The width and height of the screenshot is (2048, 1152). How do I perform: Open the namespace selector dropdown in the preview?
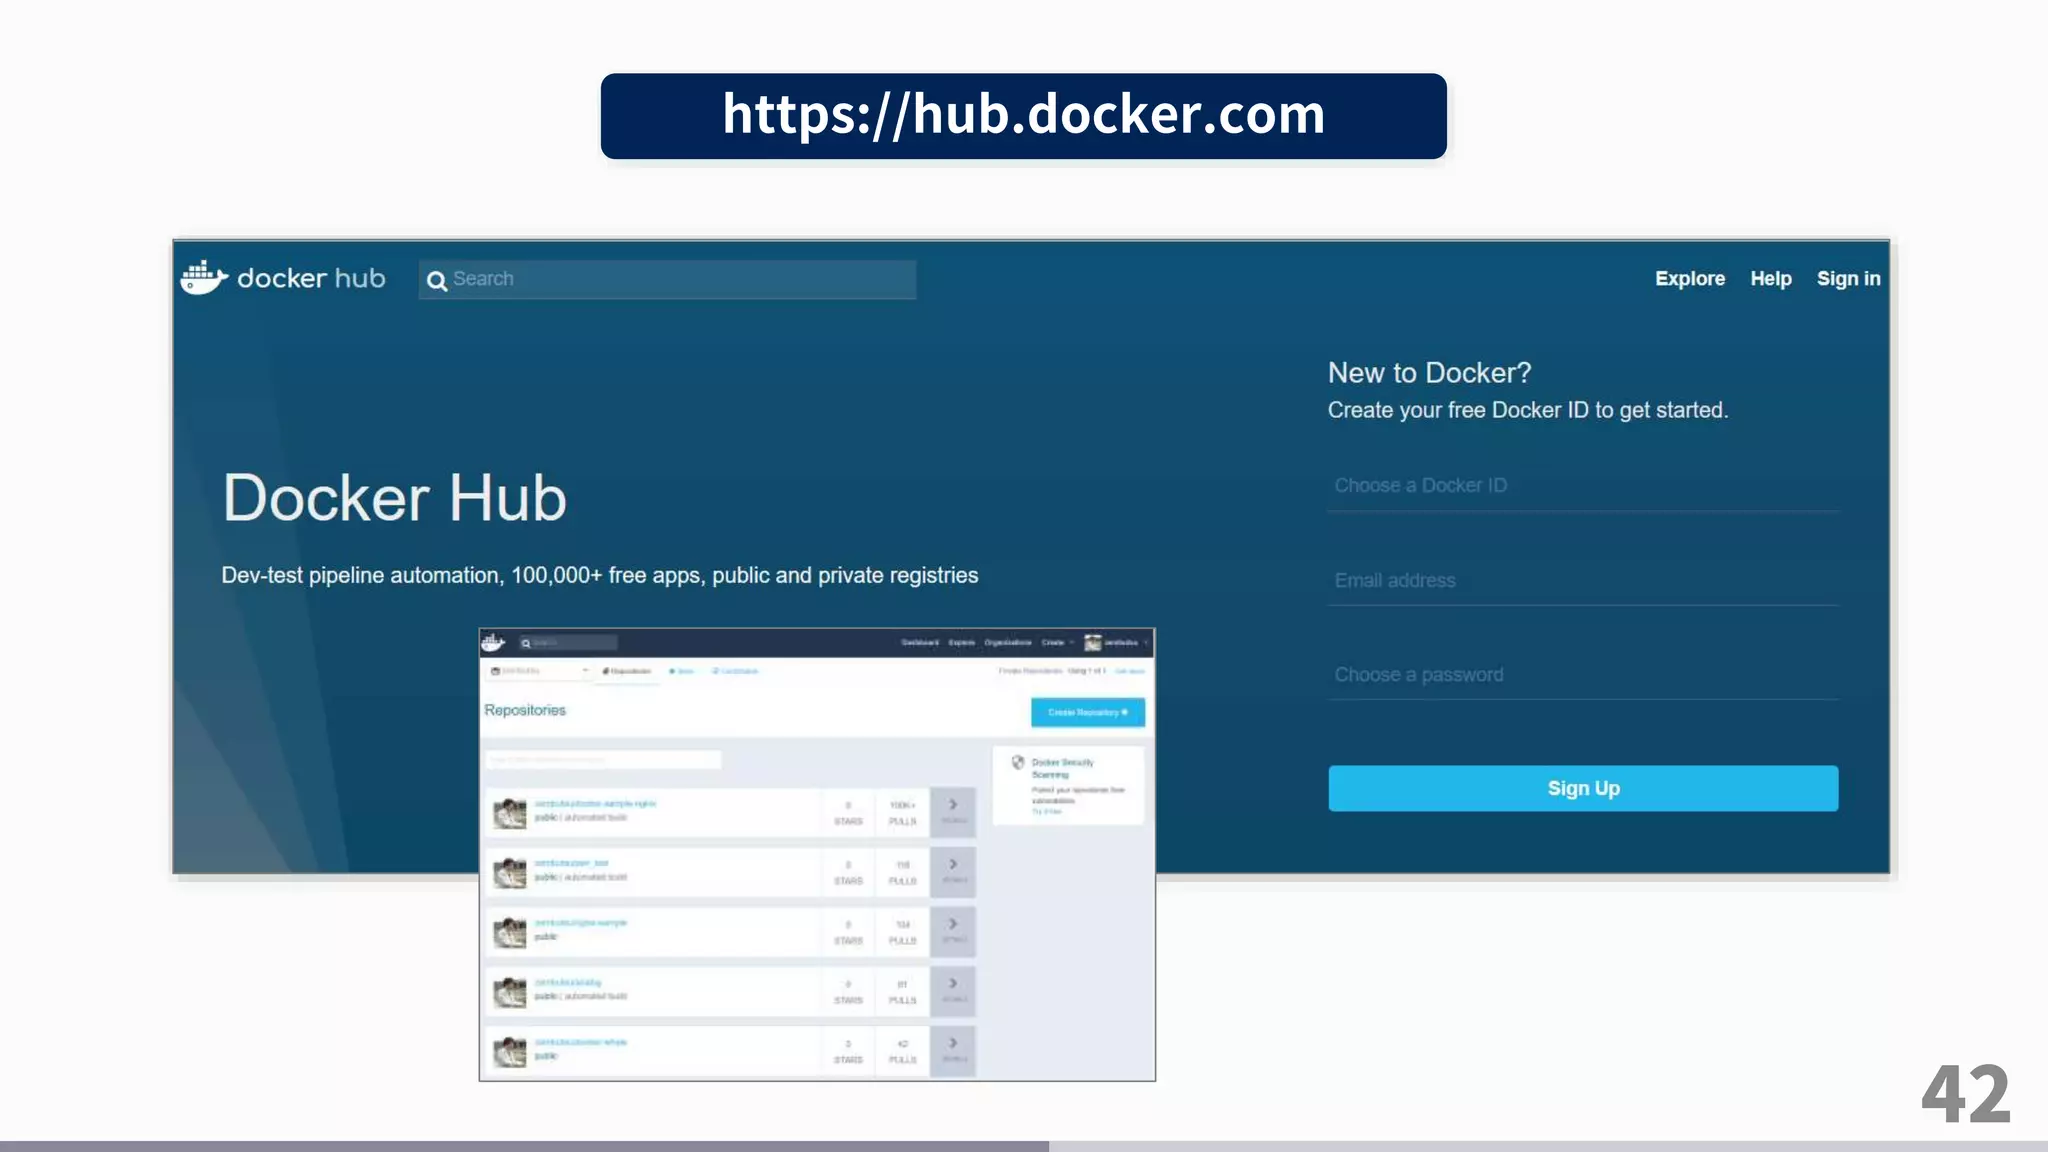tap(539, 671)
